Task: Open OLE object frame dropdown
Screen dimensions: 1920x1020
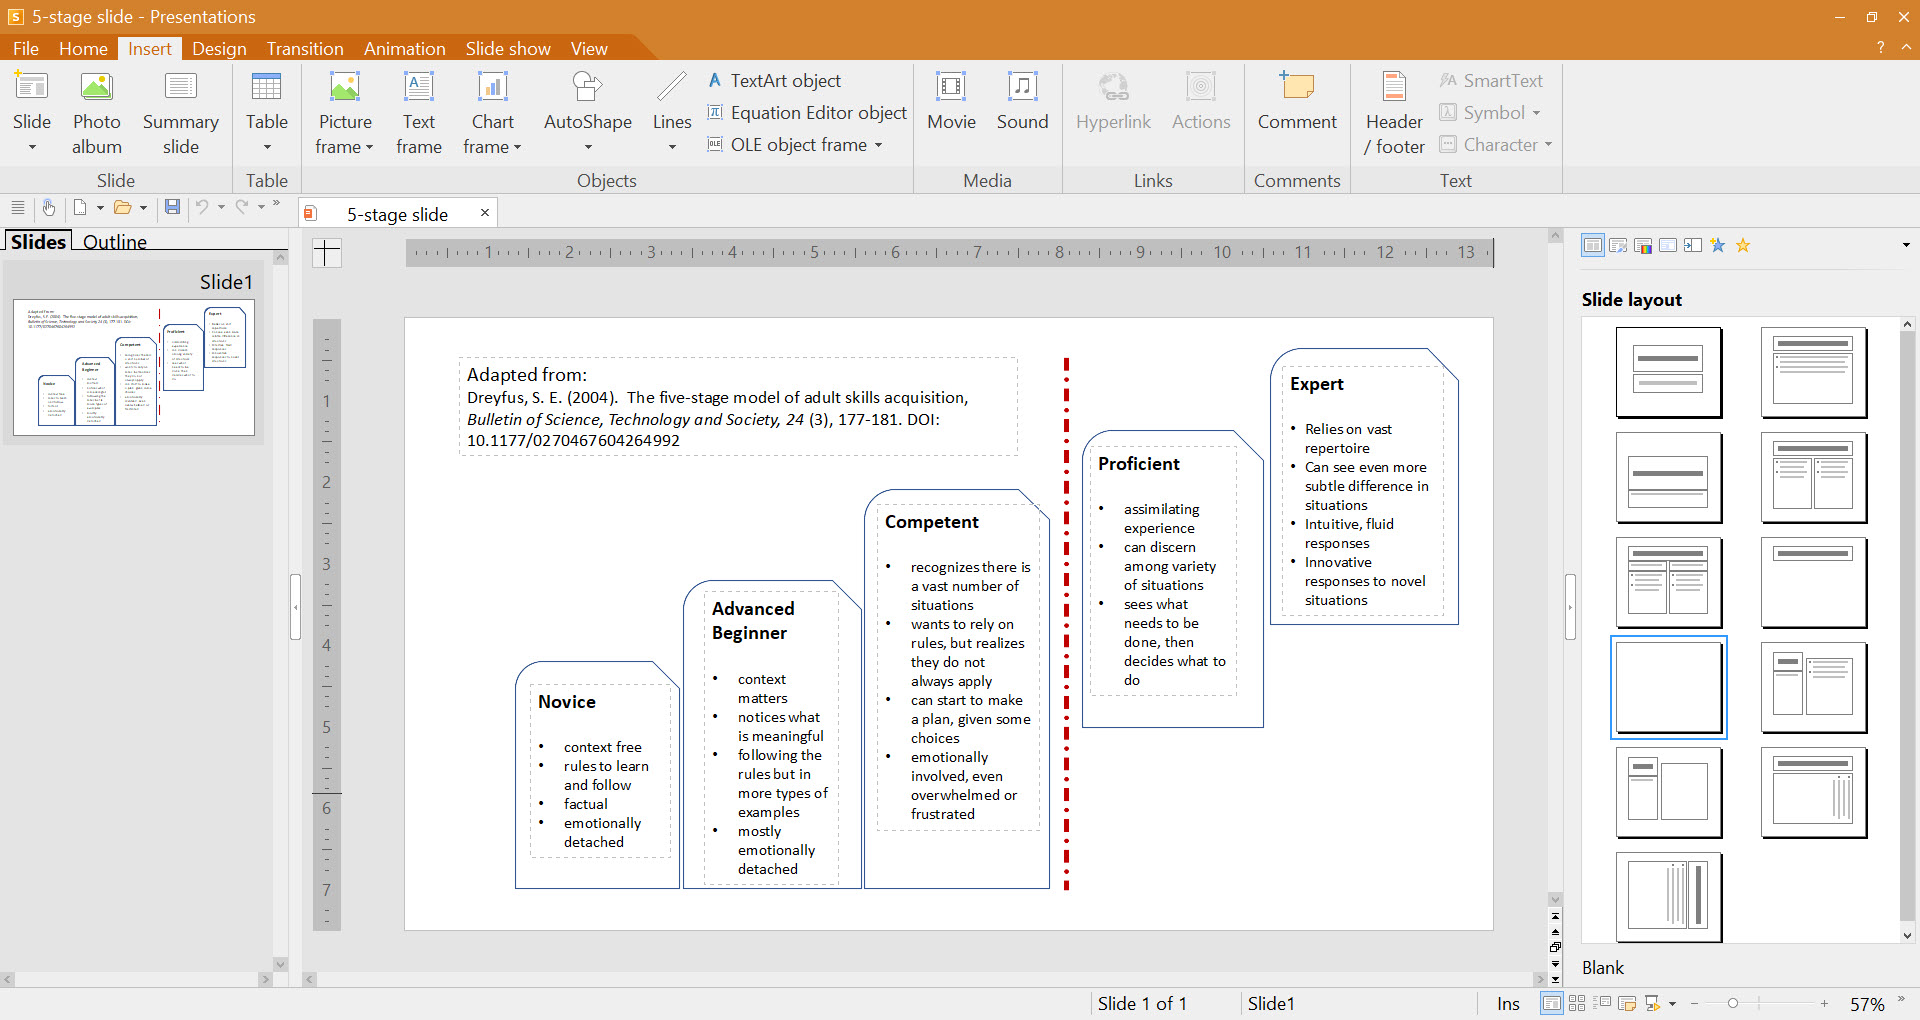Action: point(878,145)
